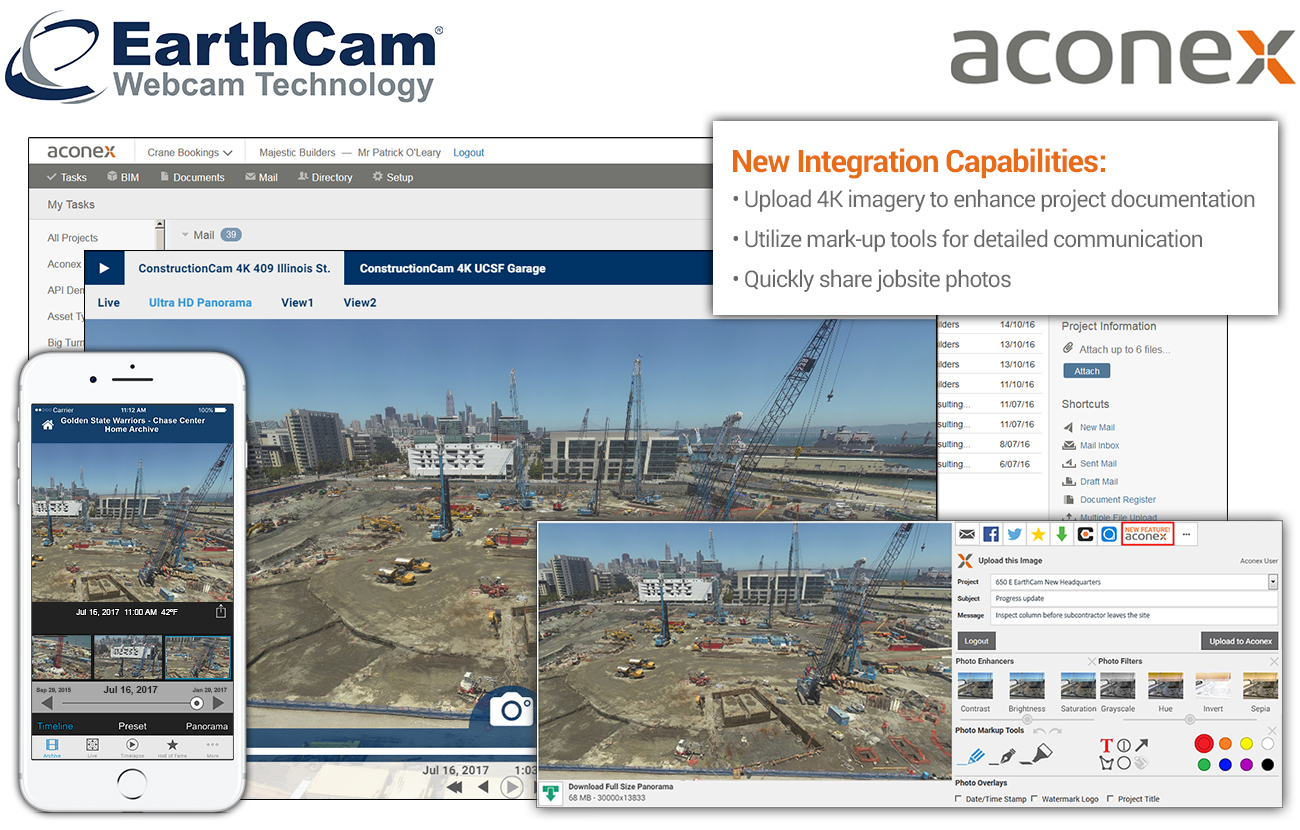1300x830 pixels.
Task: Open the Directory menu
Action: click(325, 177)
